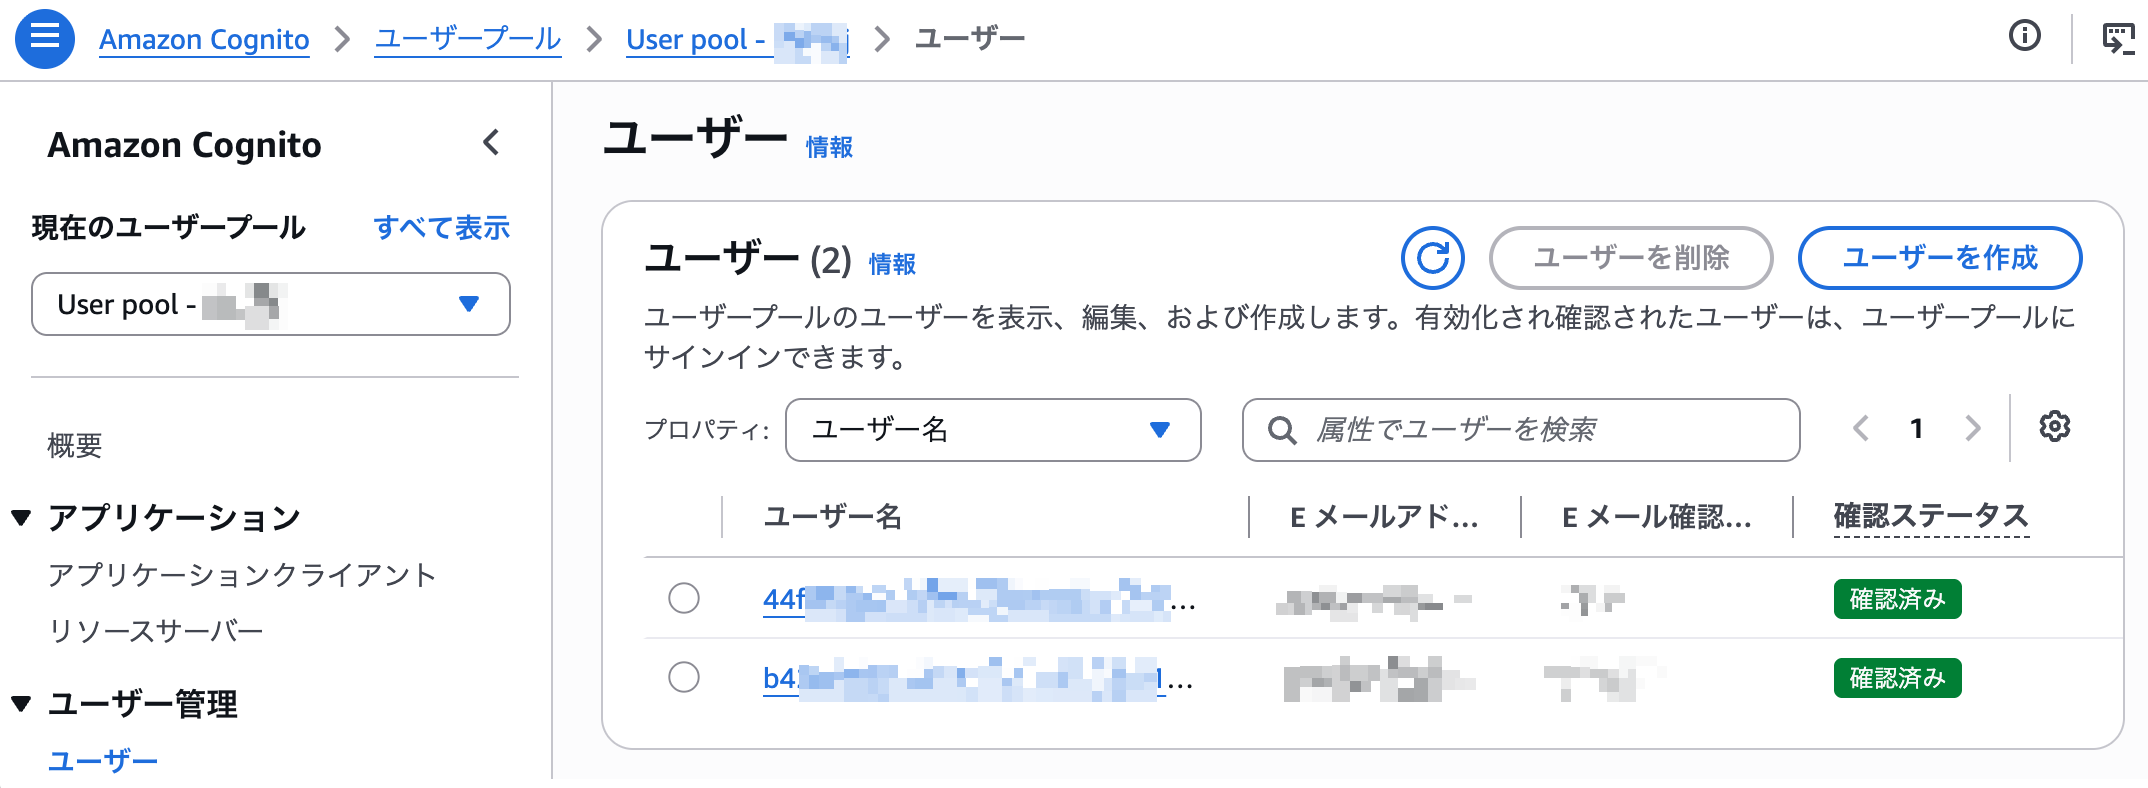The image size is (2148, 788).
Task: Click ユーザーを削除 button
Action: (x=1631, y=258)
